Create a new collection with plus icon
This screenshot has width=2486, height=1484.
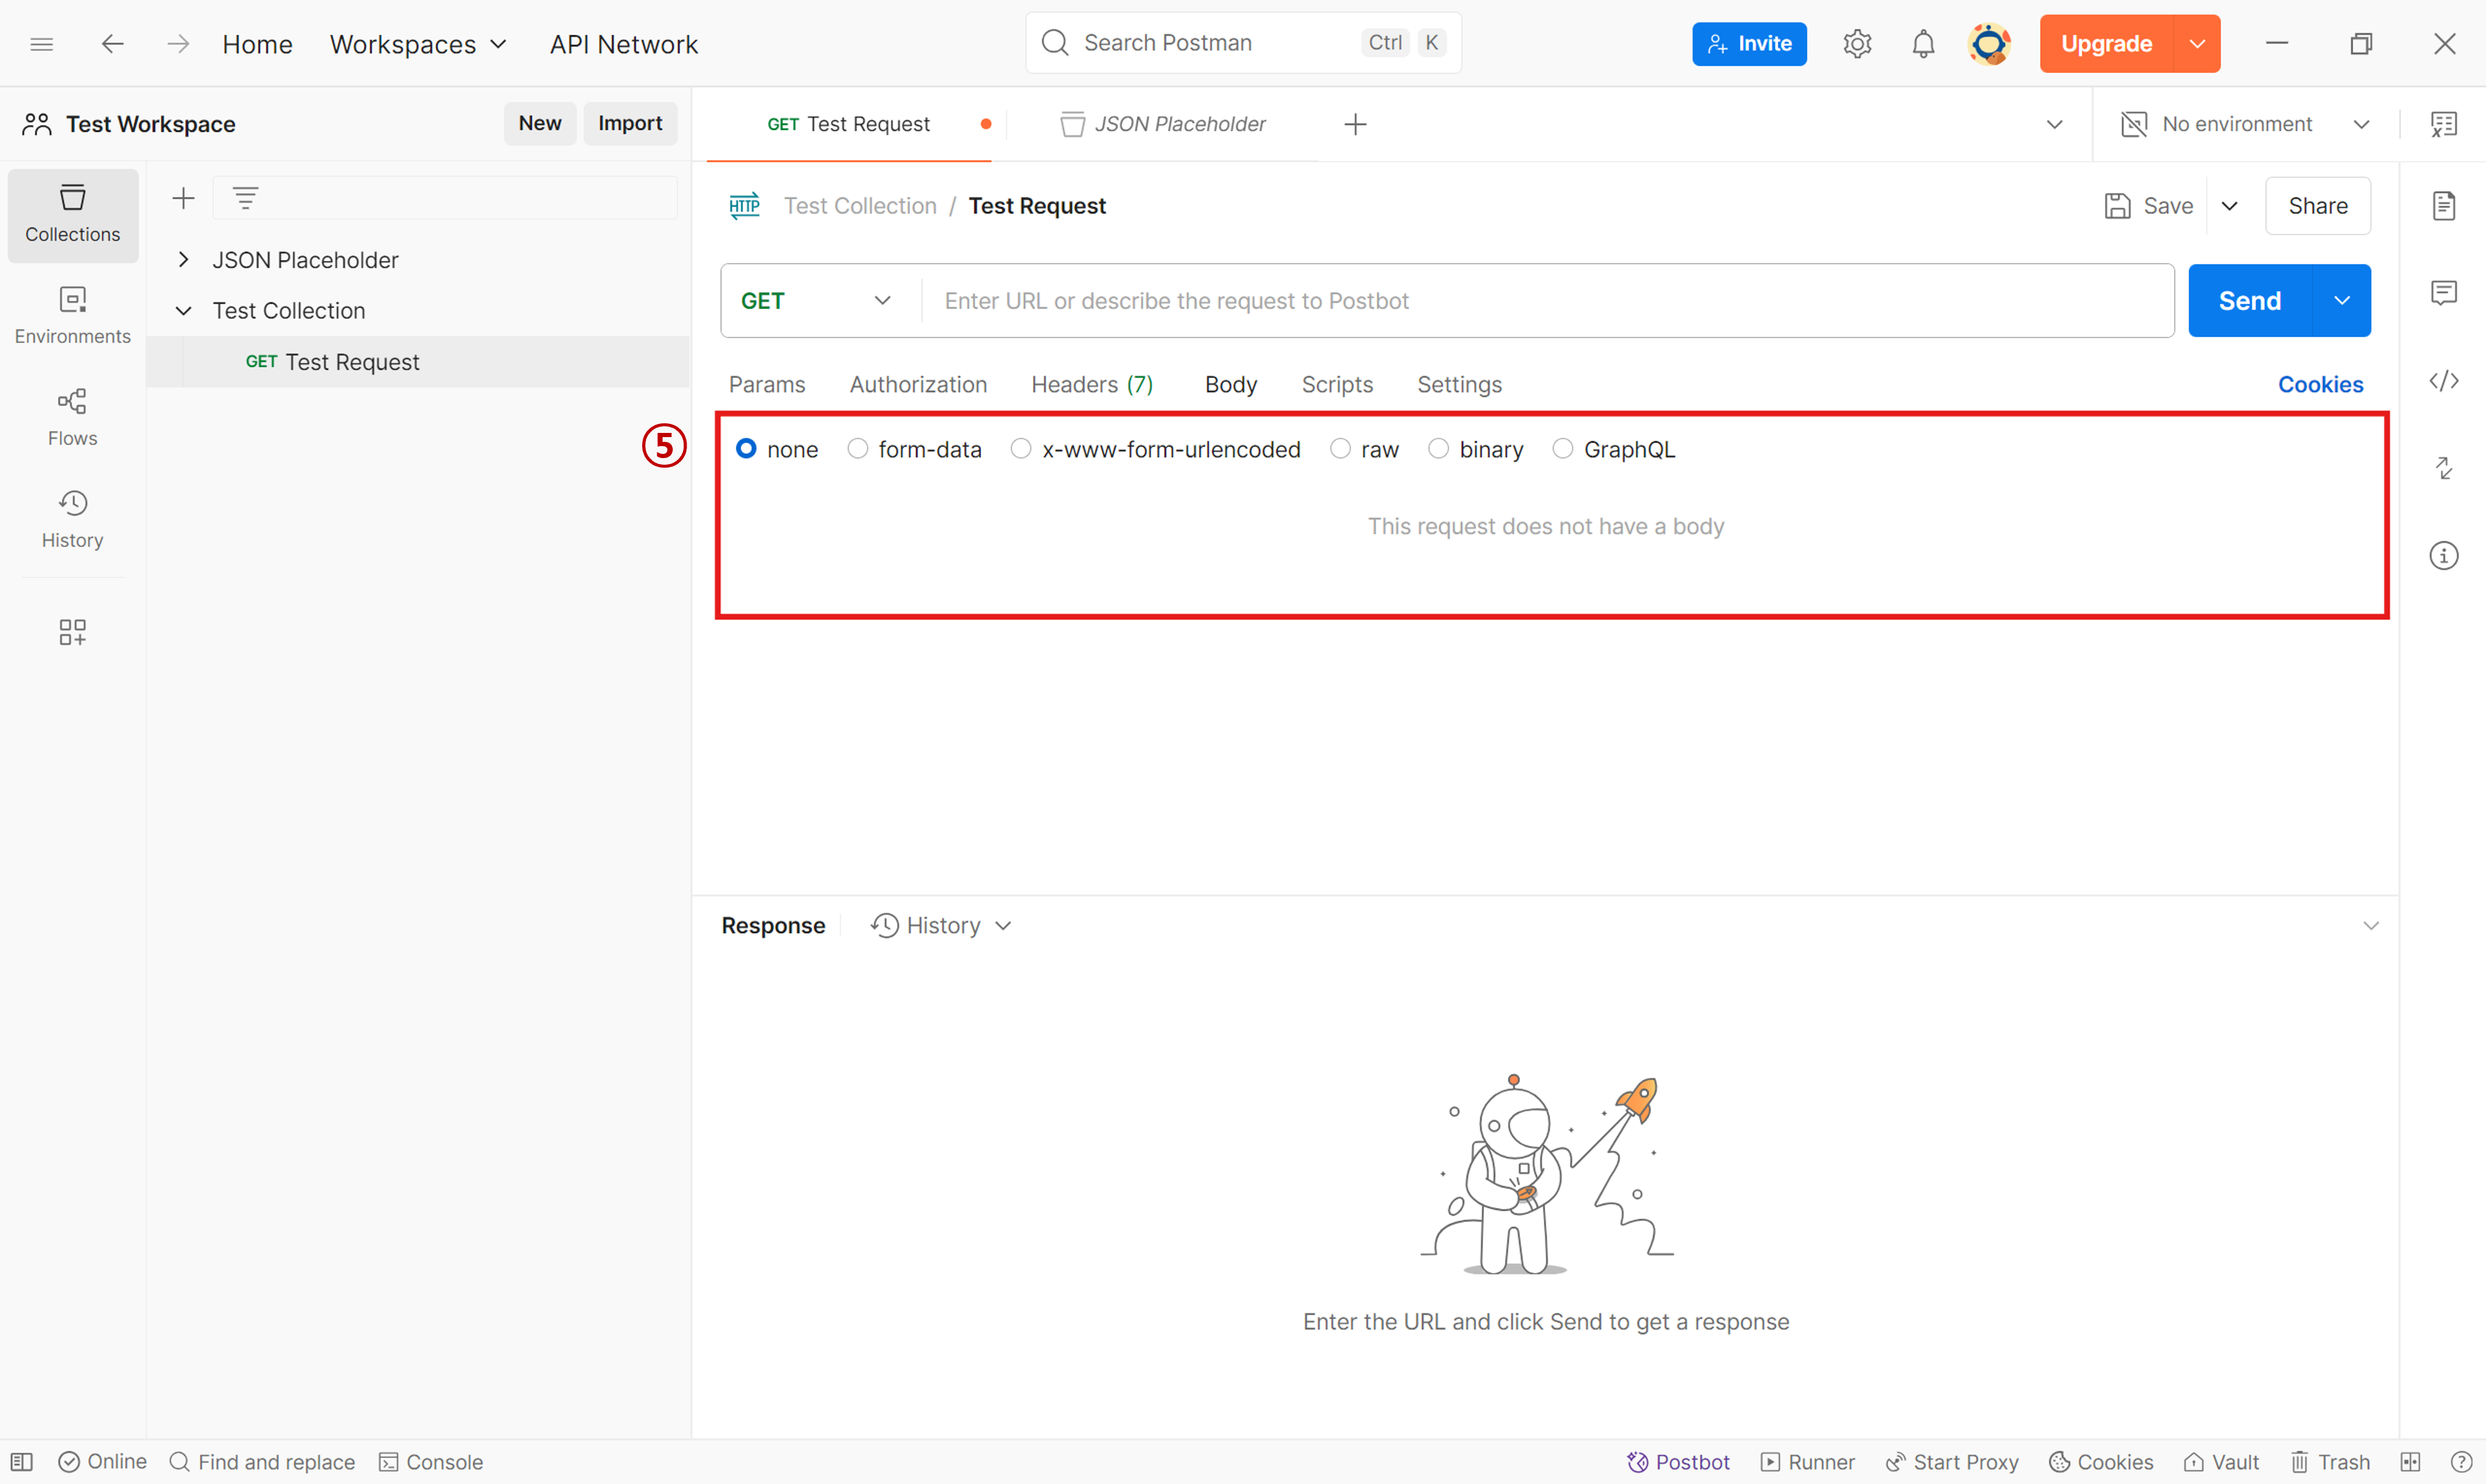[183, 198]
